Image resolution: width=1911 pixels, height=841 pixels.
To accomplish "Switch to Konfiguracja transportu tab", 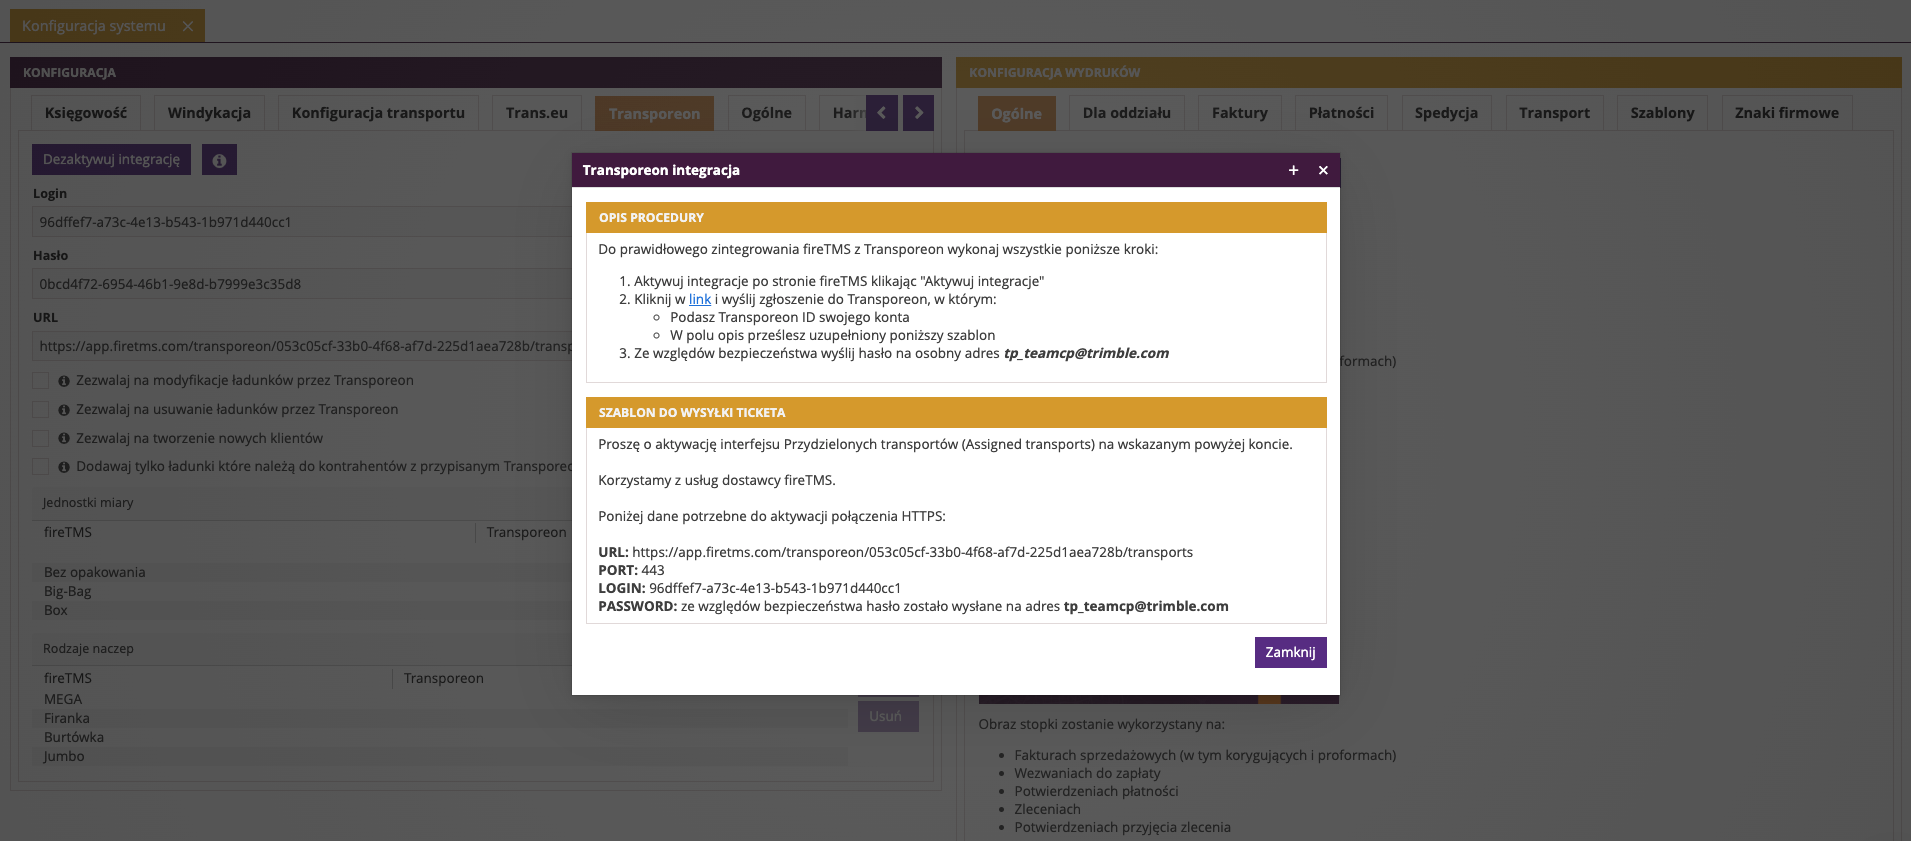I will (378, 113).
